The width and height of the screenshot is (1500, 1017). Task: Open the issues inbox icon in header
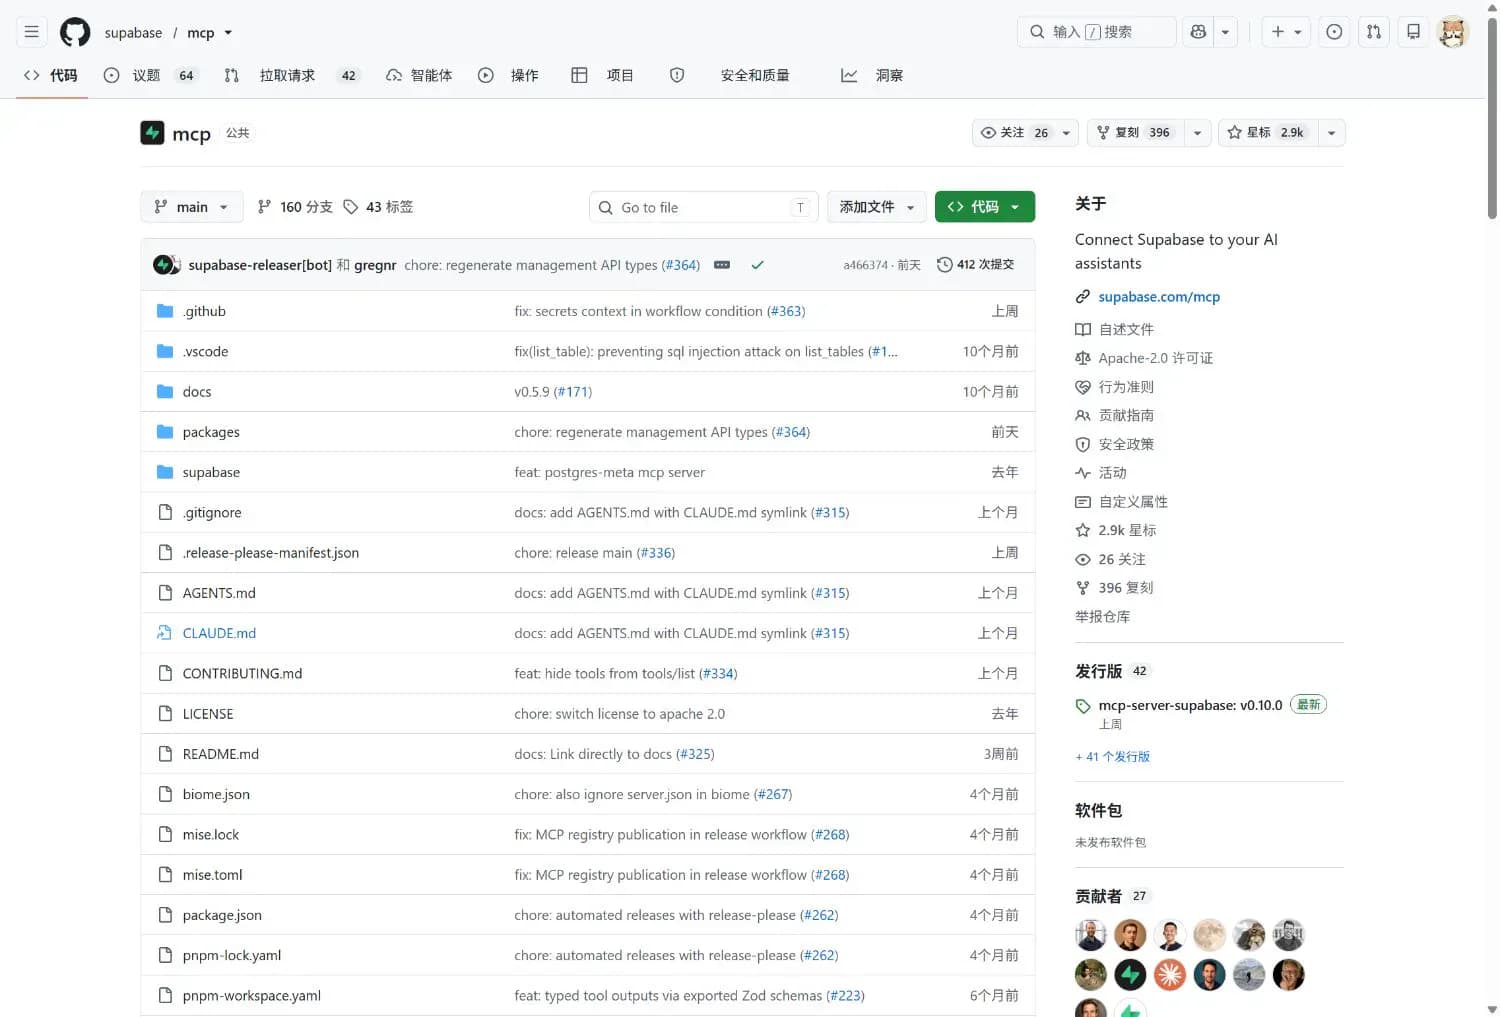(x=1334, y=32)
